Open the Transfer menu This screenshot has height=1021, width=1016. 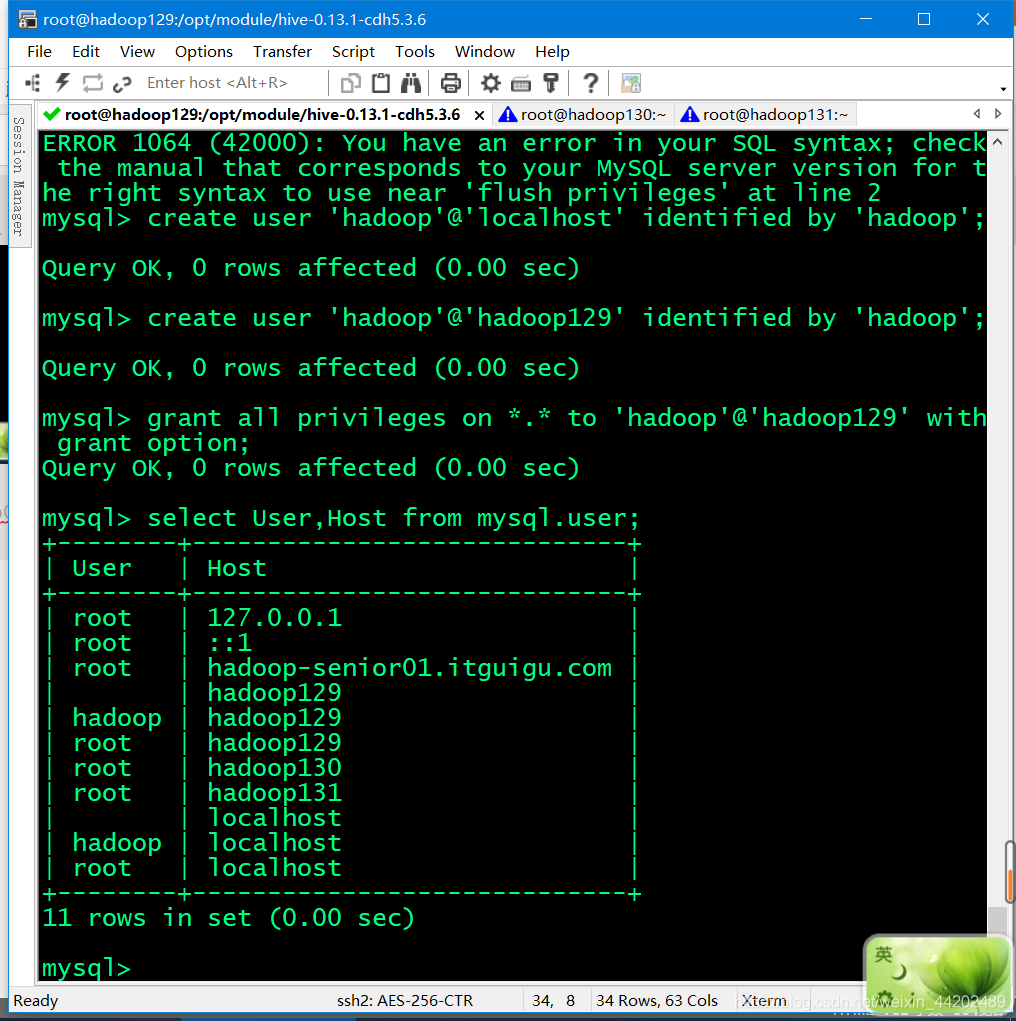pyautogui.click(x=282, y=51)
